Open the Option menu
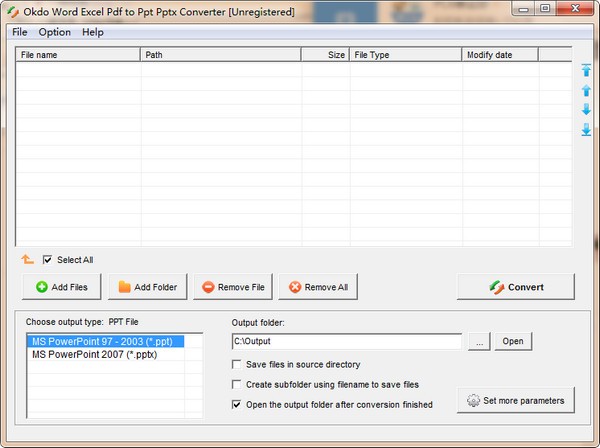The width and height of the screenshot is (600, 448). coord(55,32)
